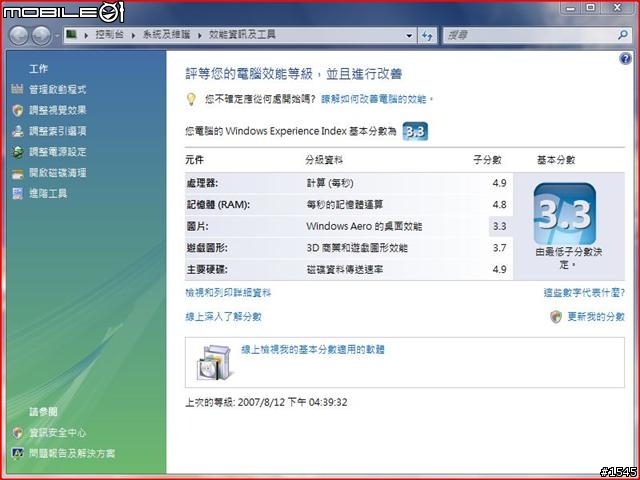Click the 管理啟動程式 icon
Image resolution: width=640 pixels, height=480 pixels.
(17, 89)
